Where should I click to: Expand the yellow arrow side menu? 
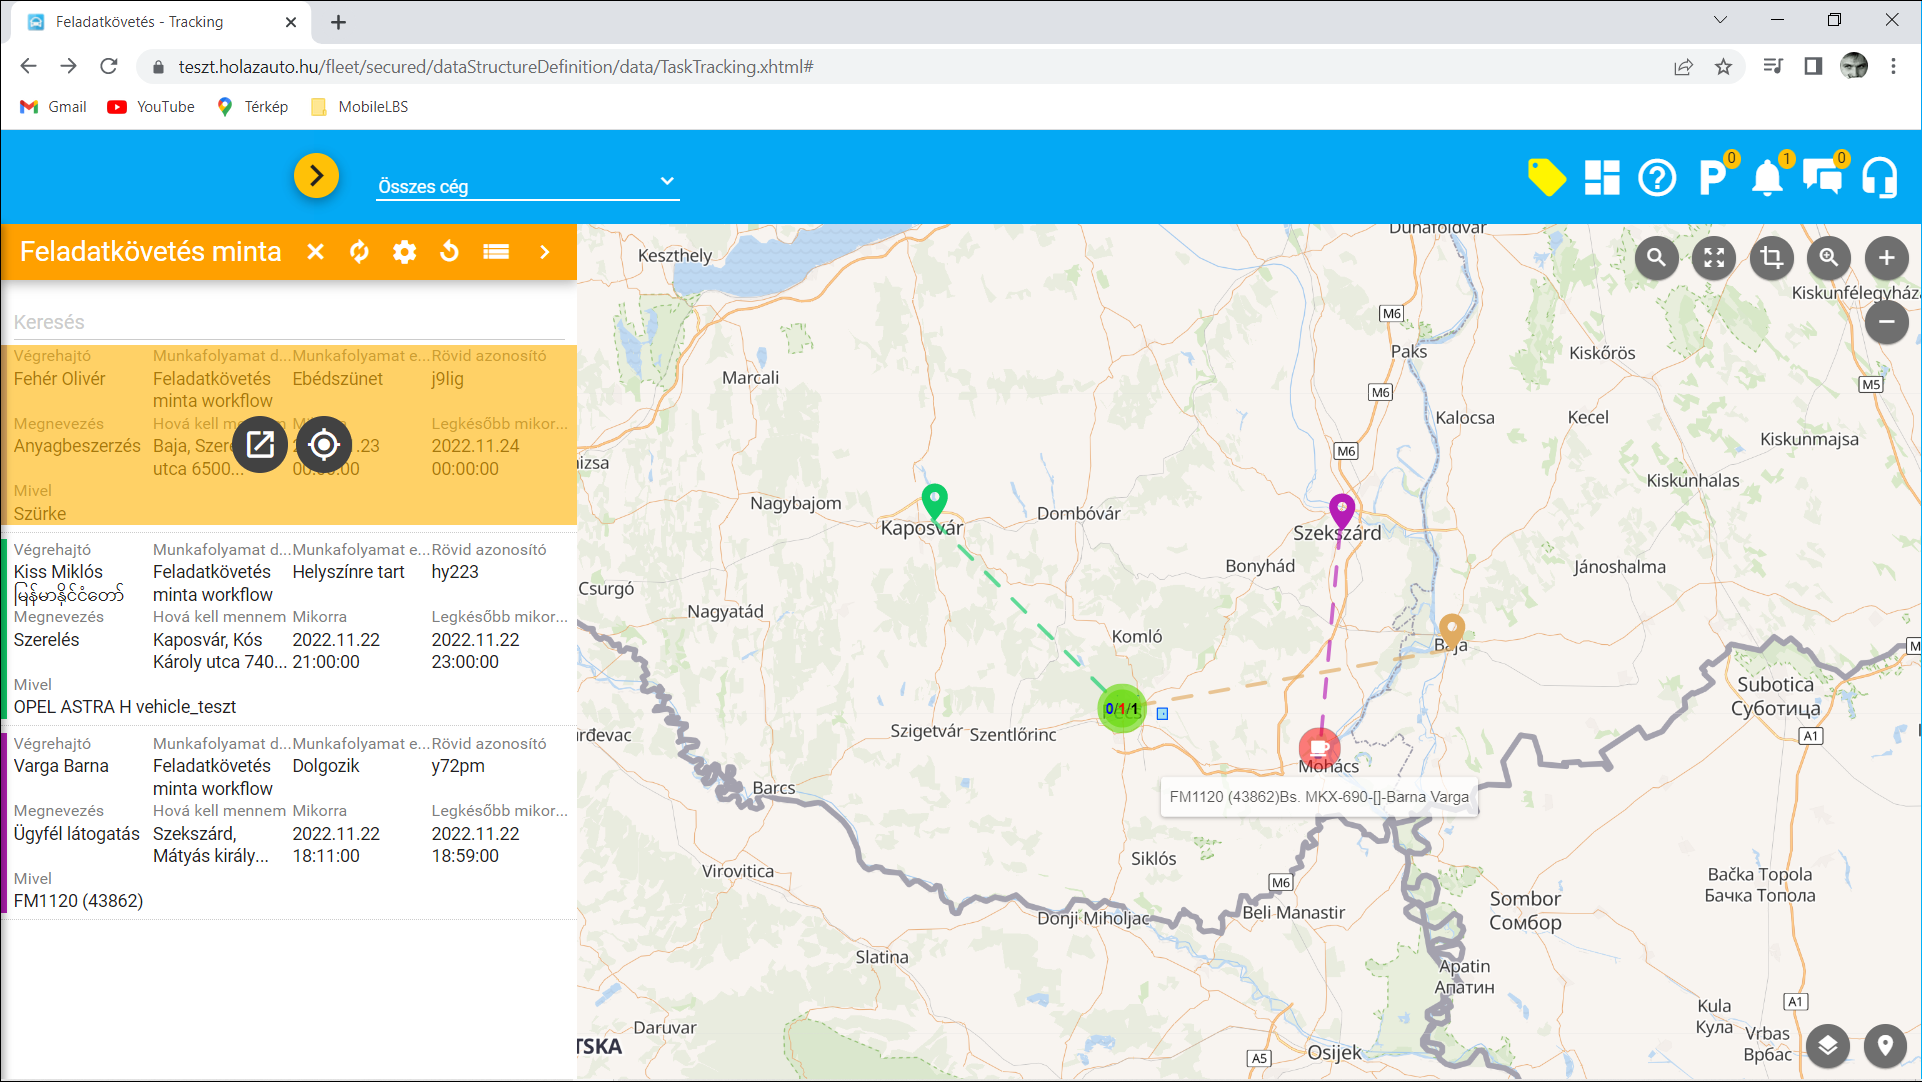(316, 176)
